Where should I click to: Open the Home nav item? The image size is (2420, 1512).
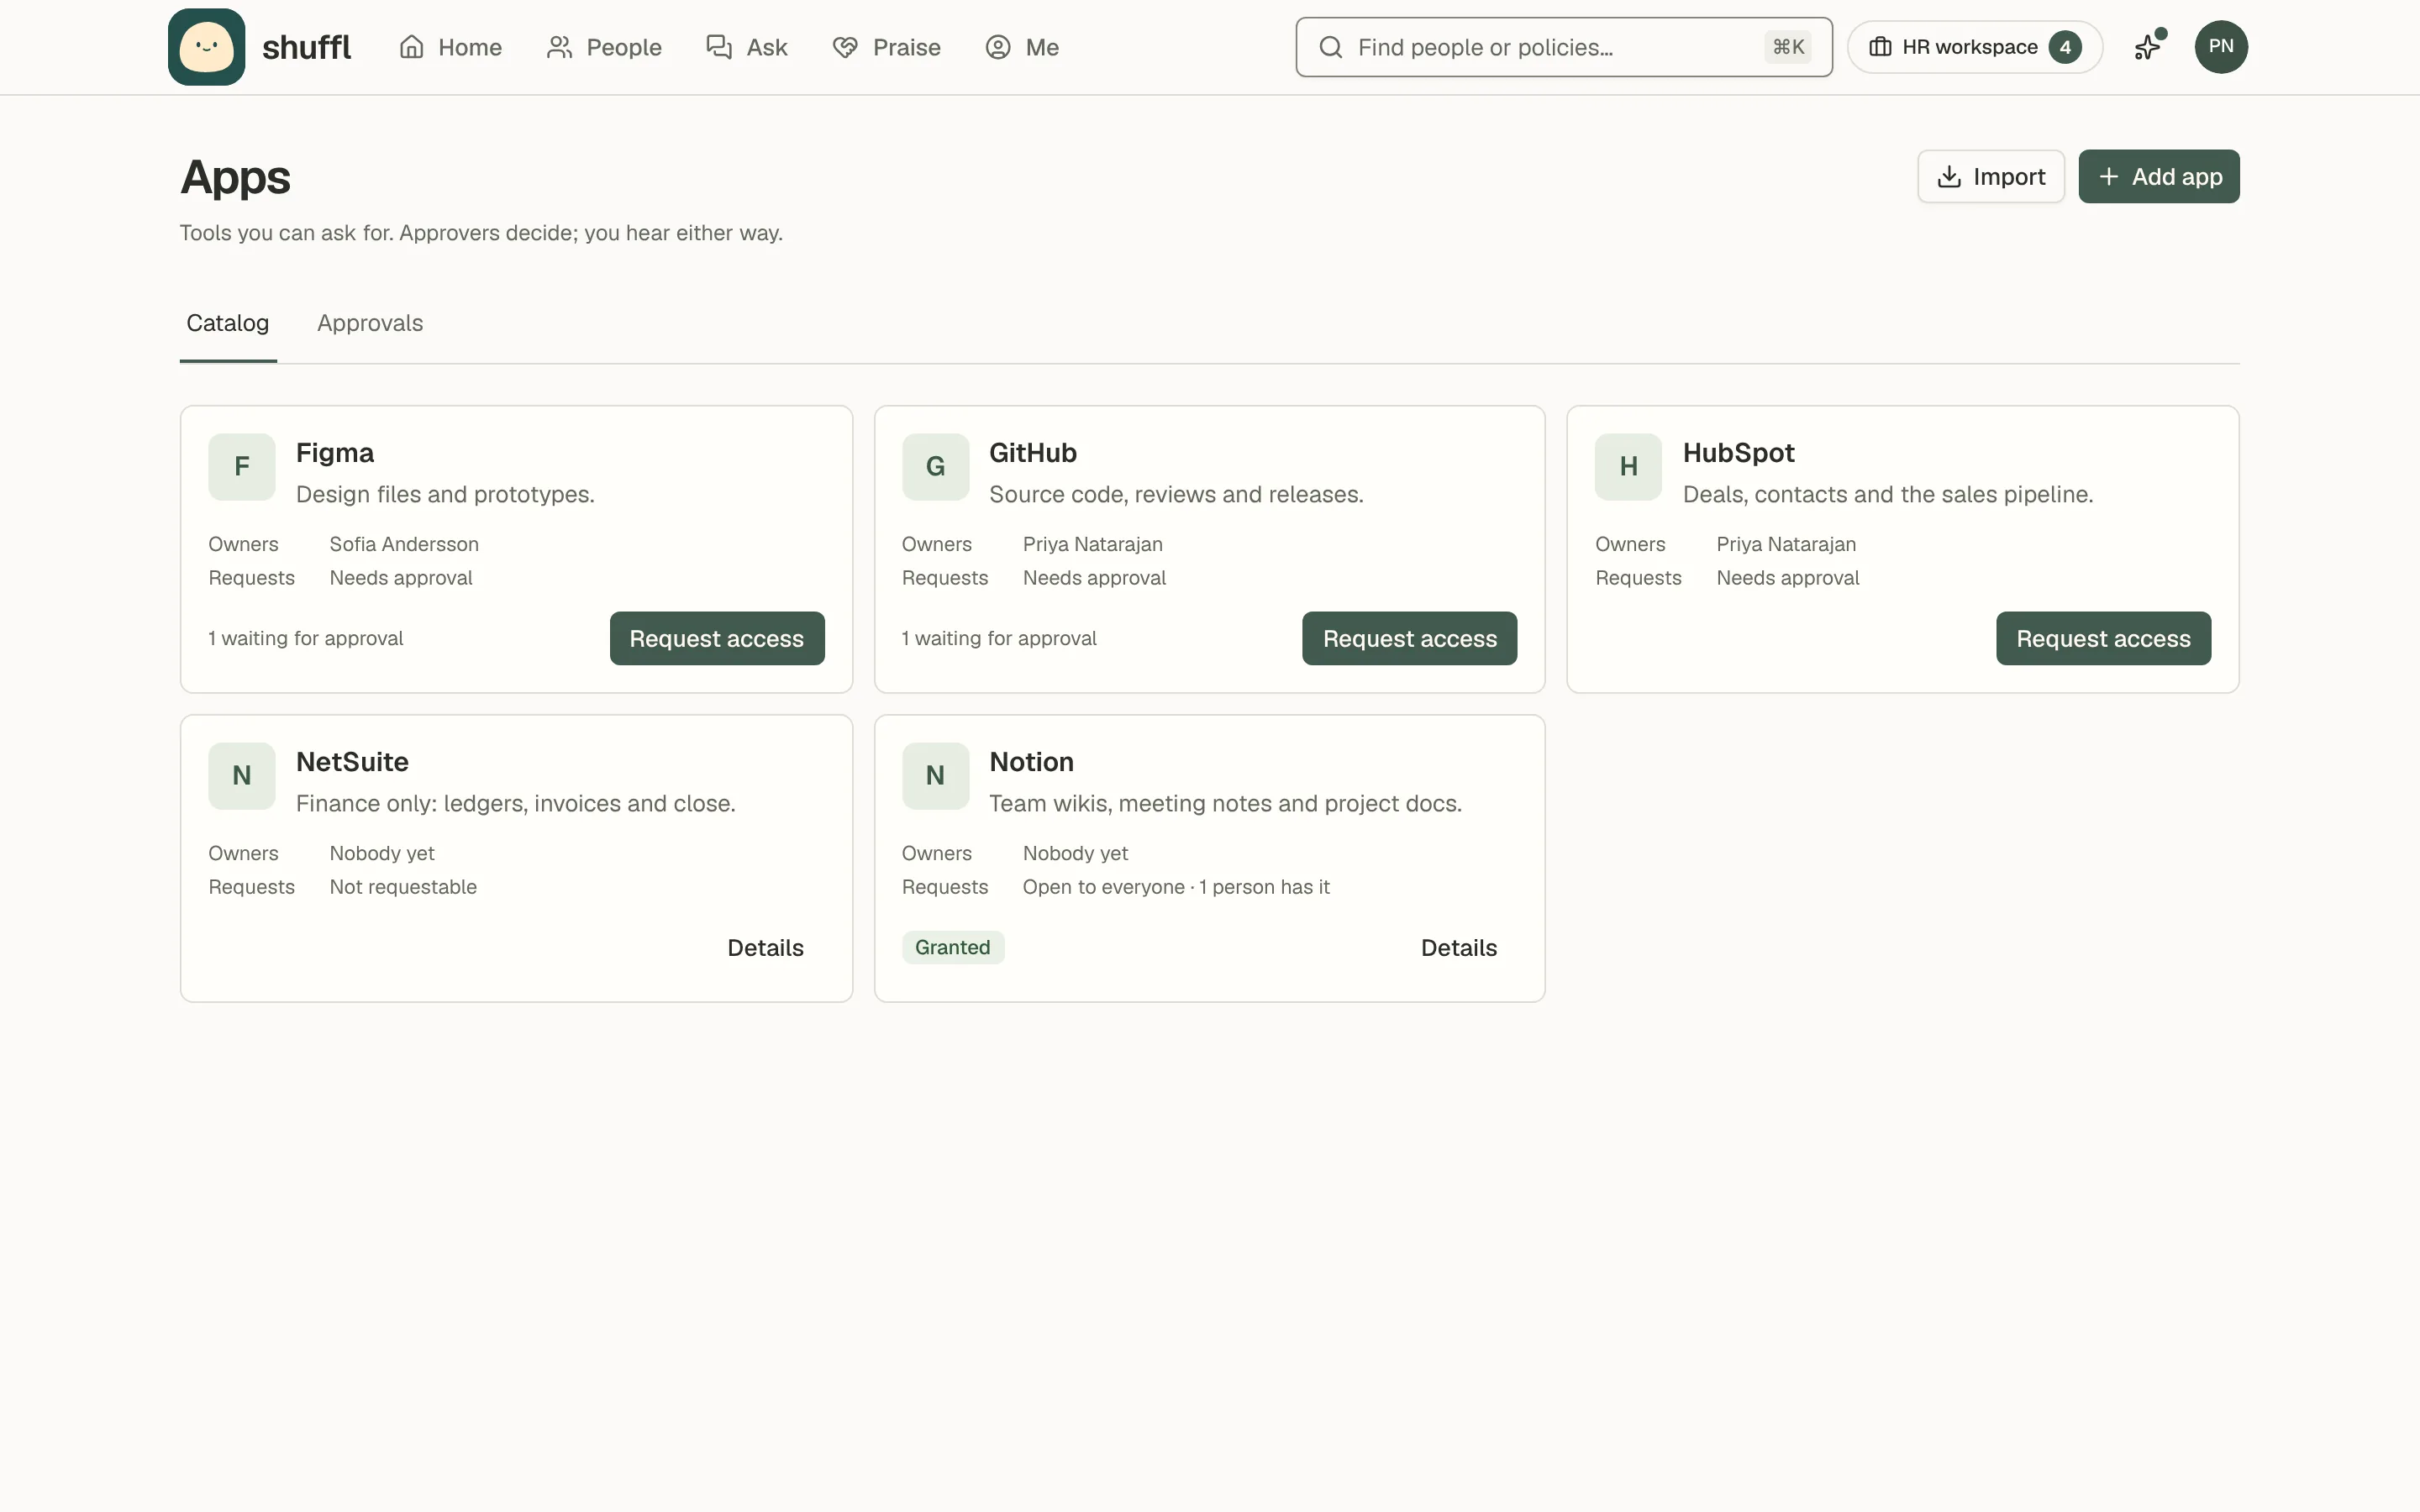coord(450,47)
